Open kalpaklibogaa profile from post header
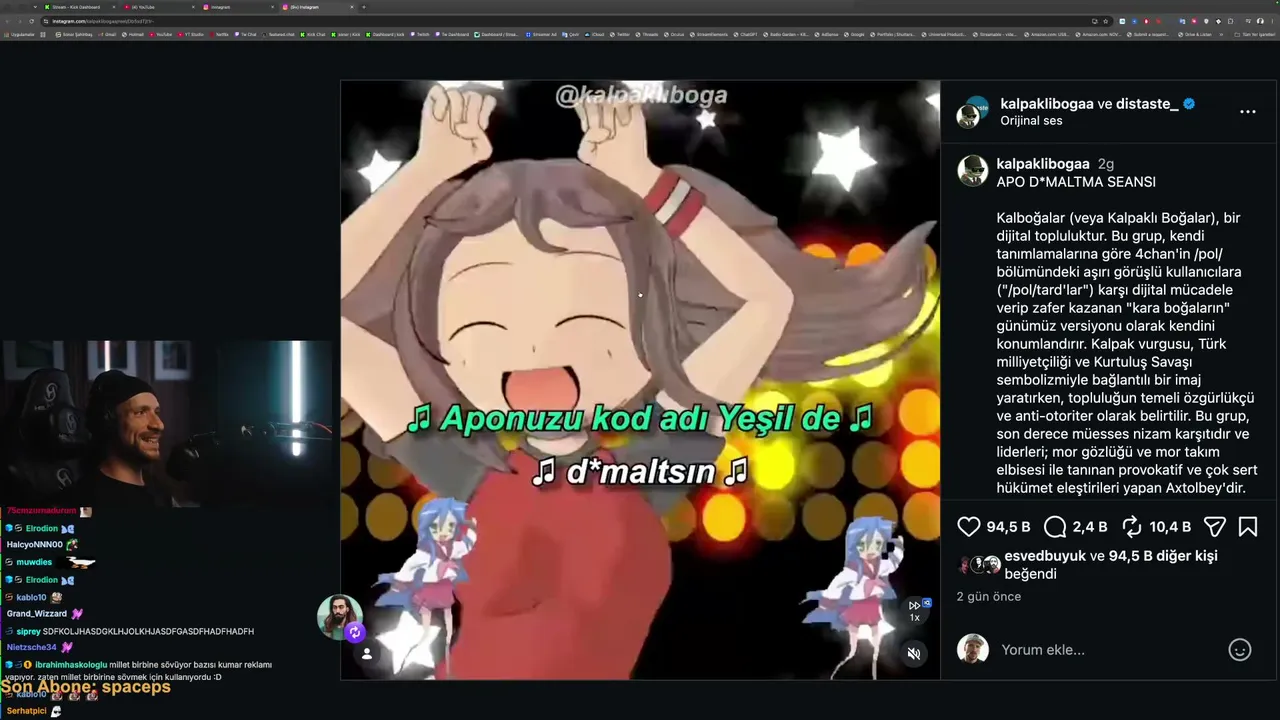1280x720 pixels. click(x=1046, y=104)
